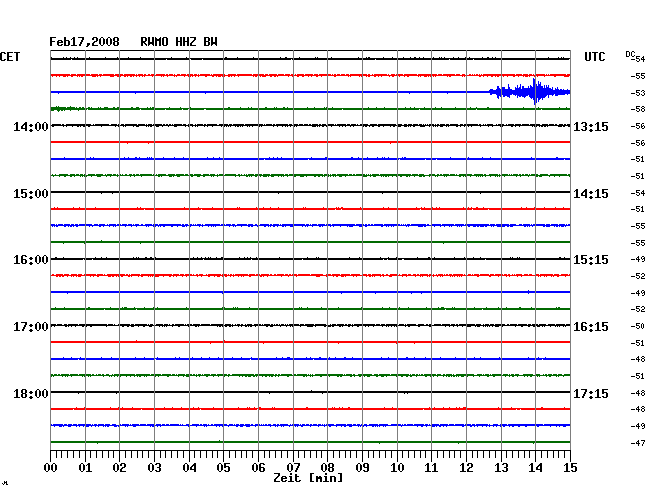Click the date label Feb17,2008
The image size is (650, 494).
click(84, 42)
